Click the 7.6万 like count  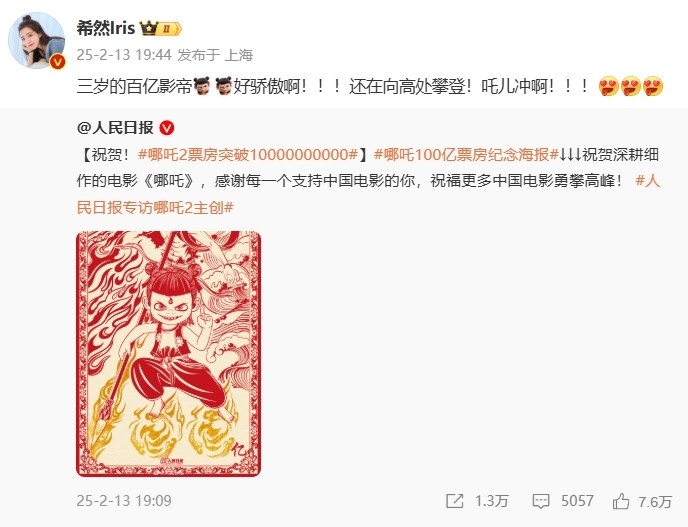(655, 501)
